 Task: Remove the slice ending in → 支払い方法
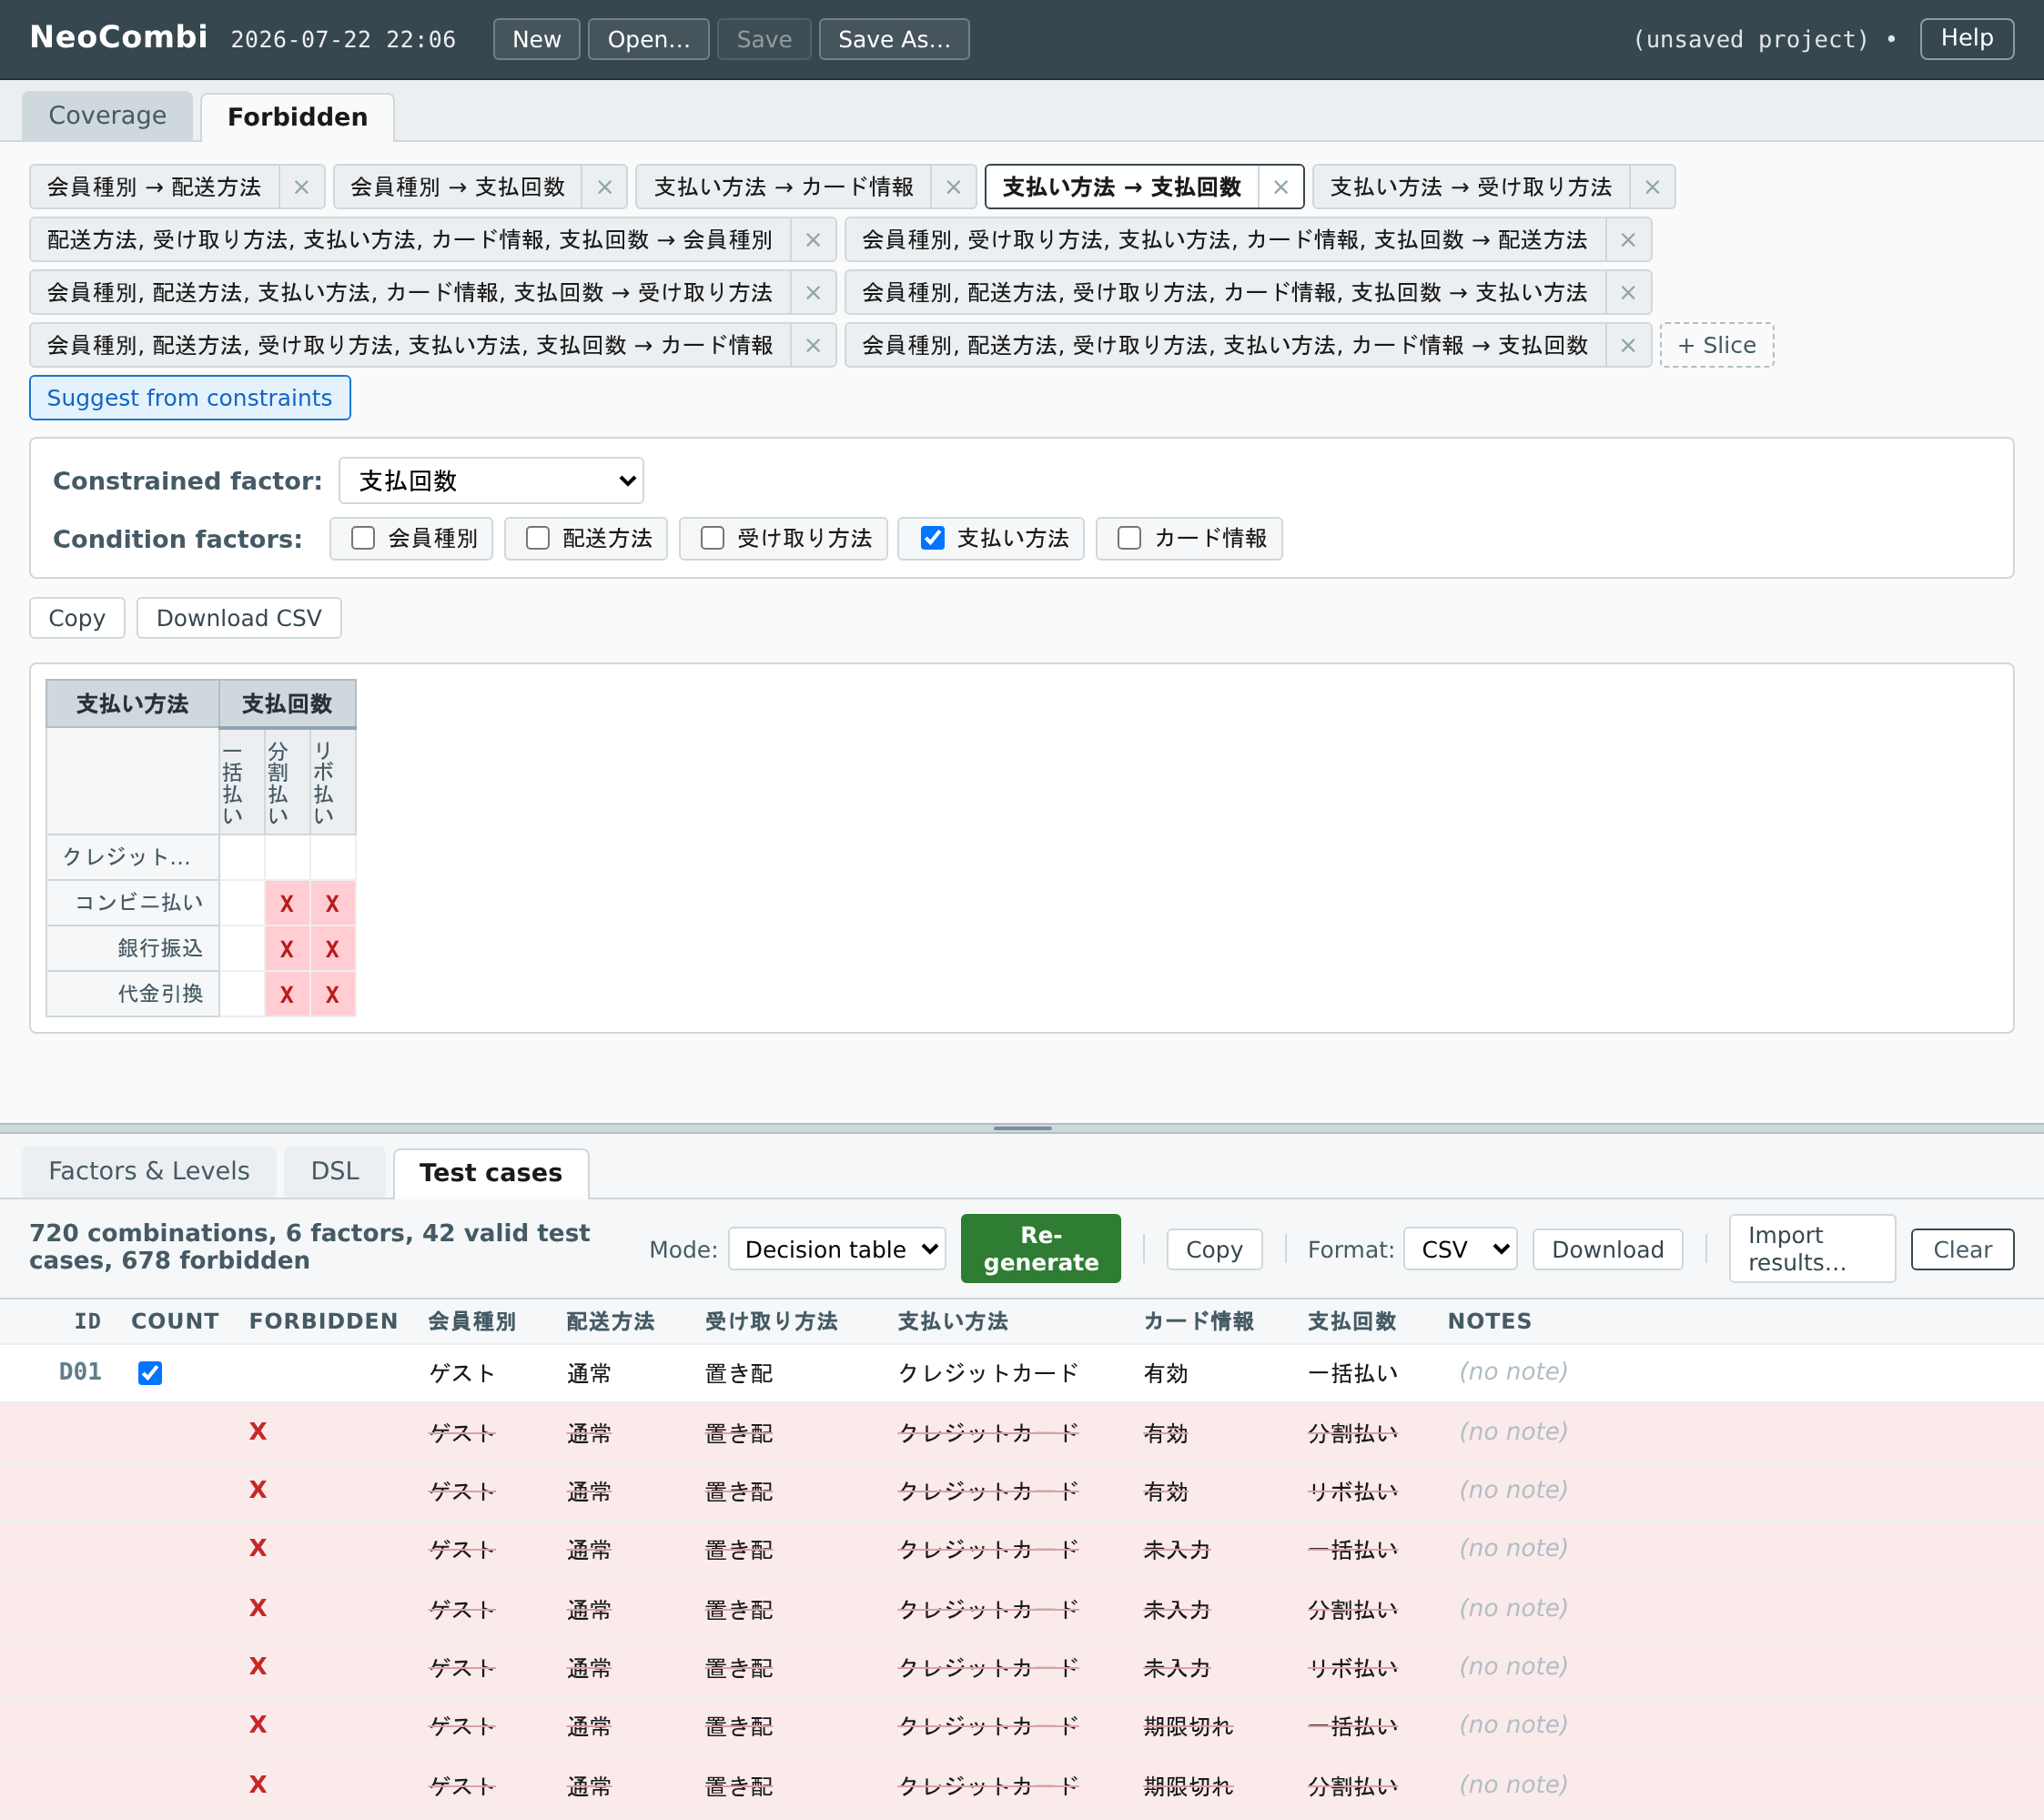tap(1628, 293)
